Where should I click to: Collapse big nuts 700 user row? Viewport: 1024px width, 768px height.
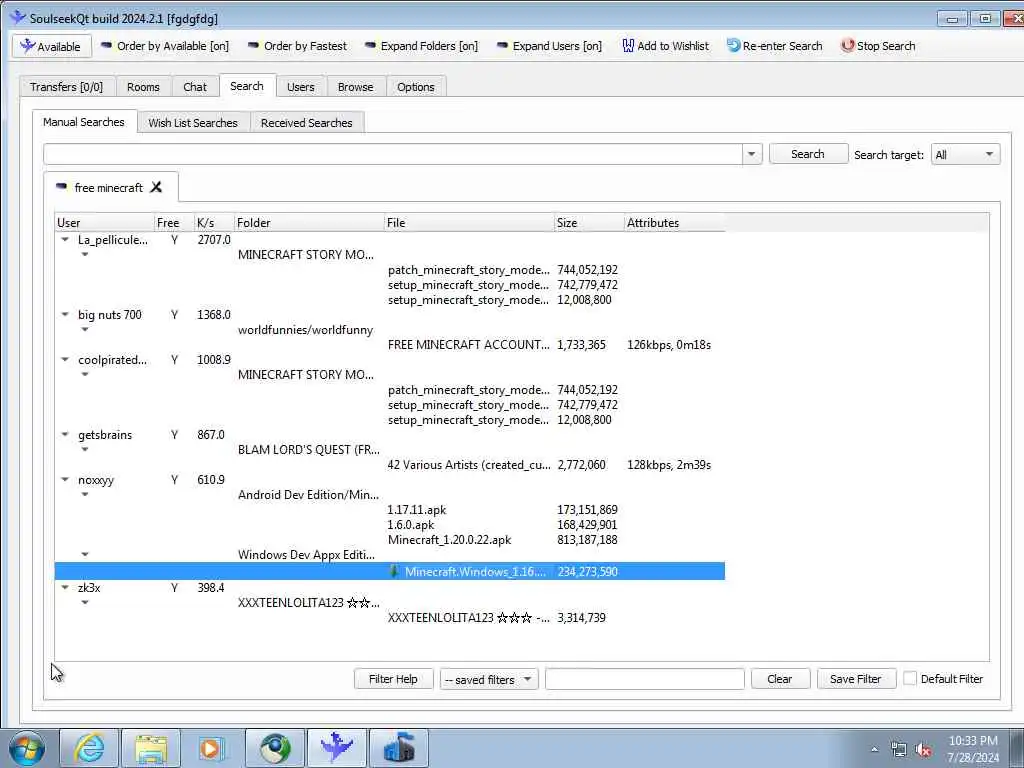pos(65,315)
